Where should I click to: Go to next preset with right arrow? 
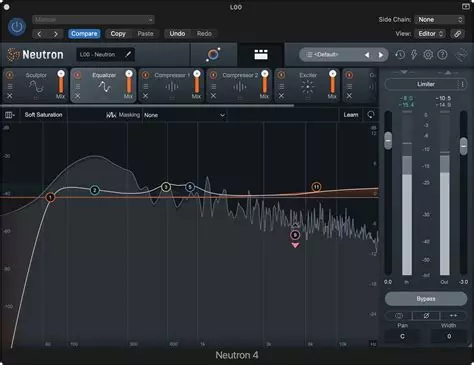56,34
